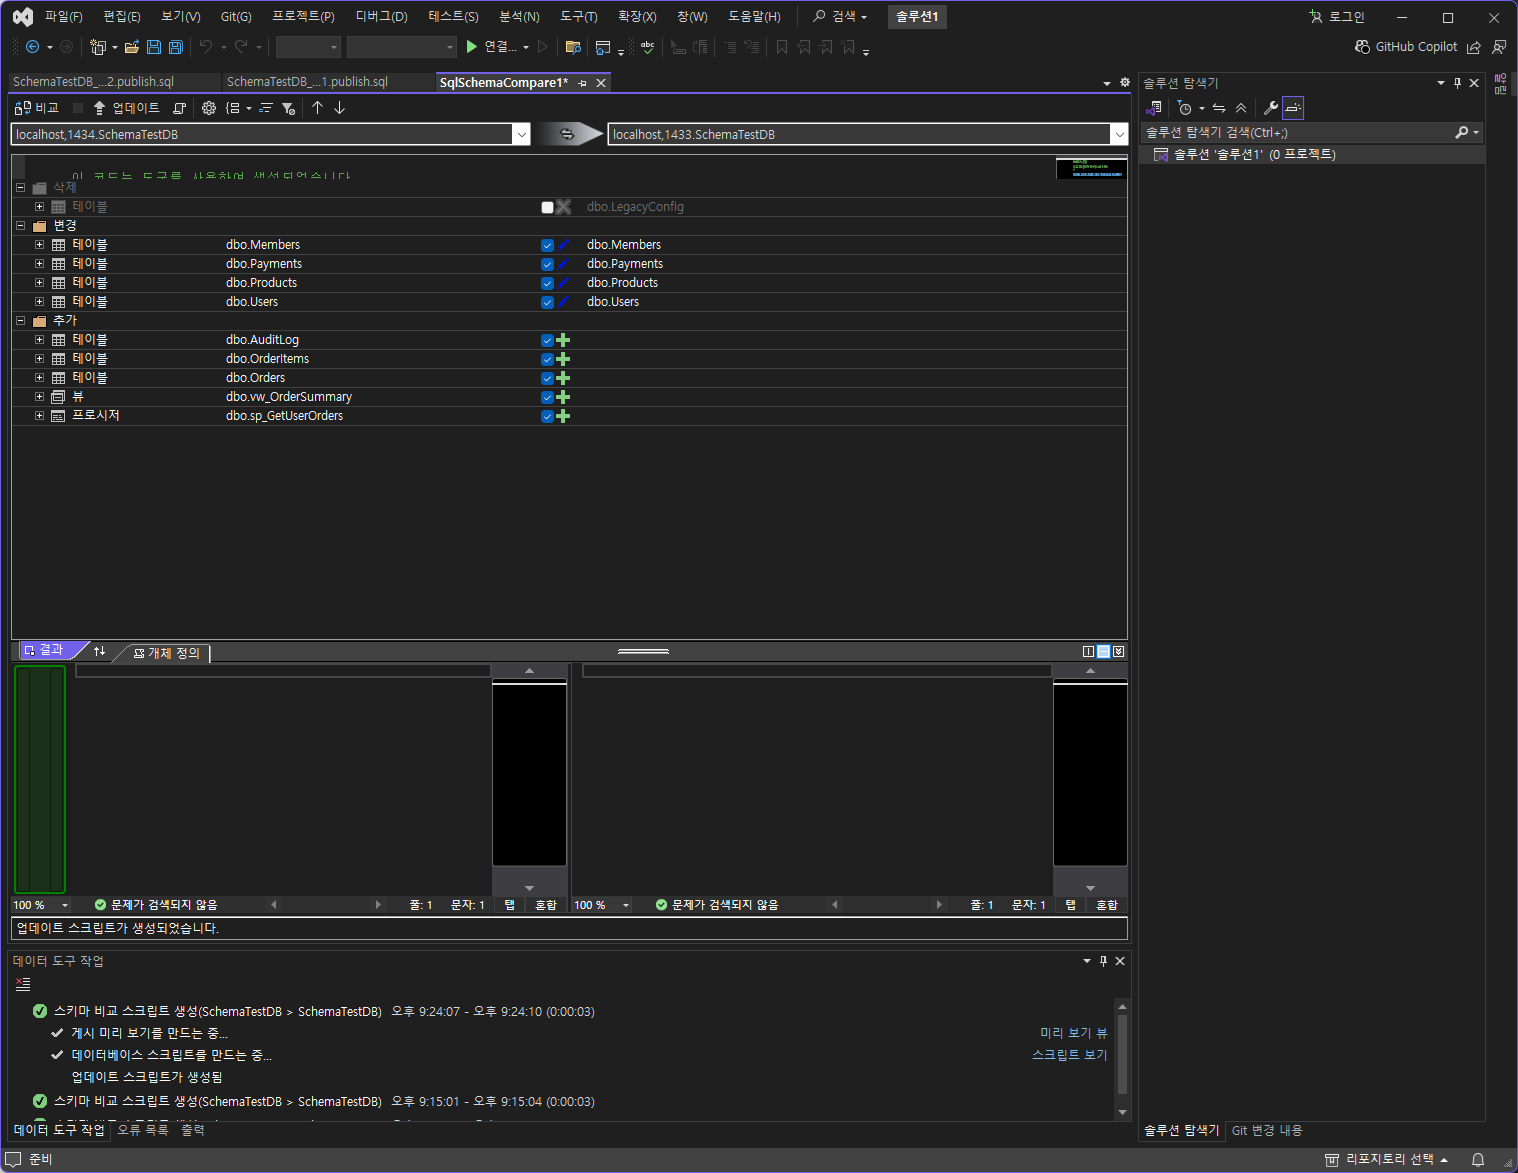Uncheck the dbo.AuditLog add checkbox
Screen dimensions: 1518x1173
click(x=547, y=340)
